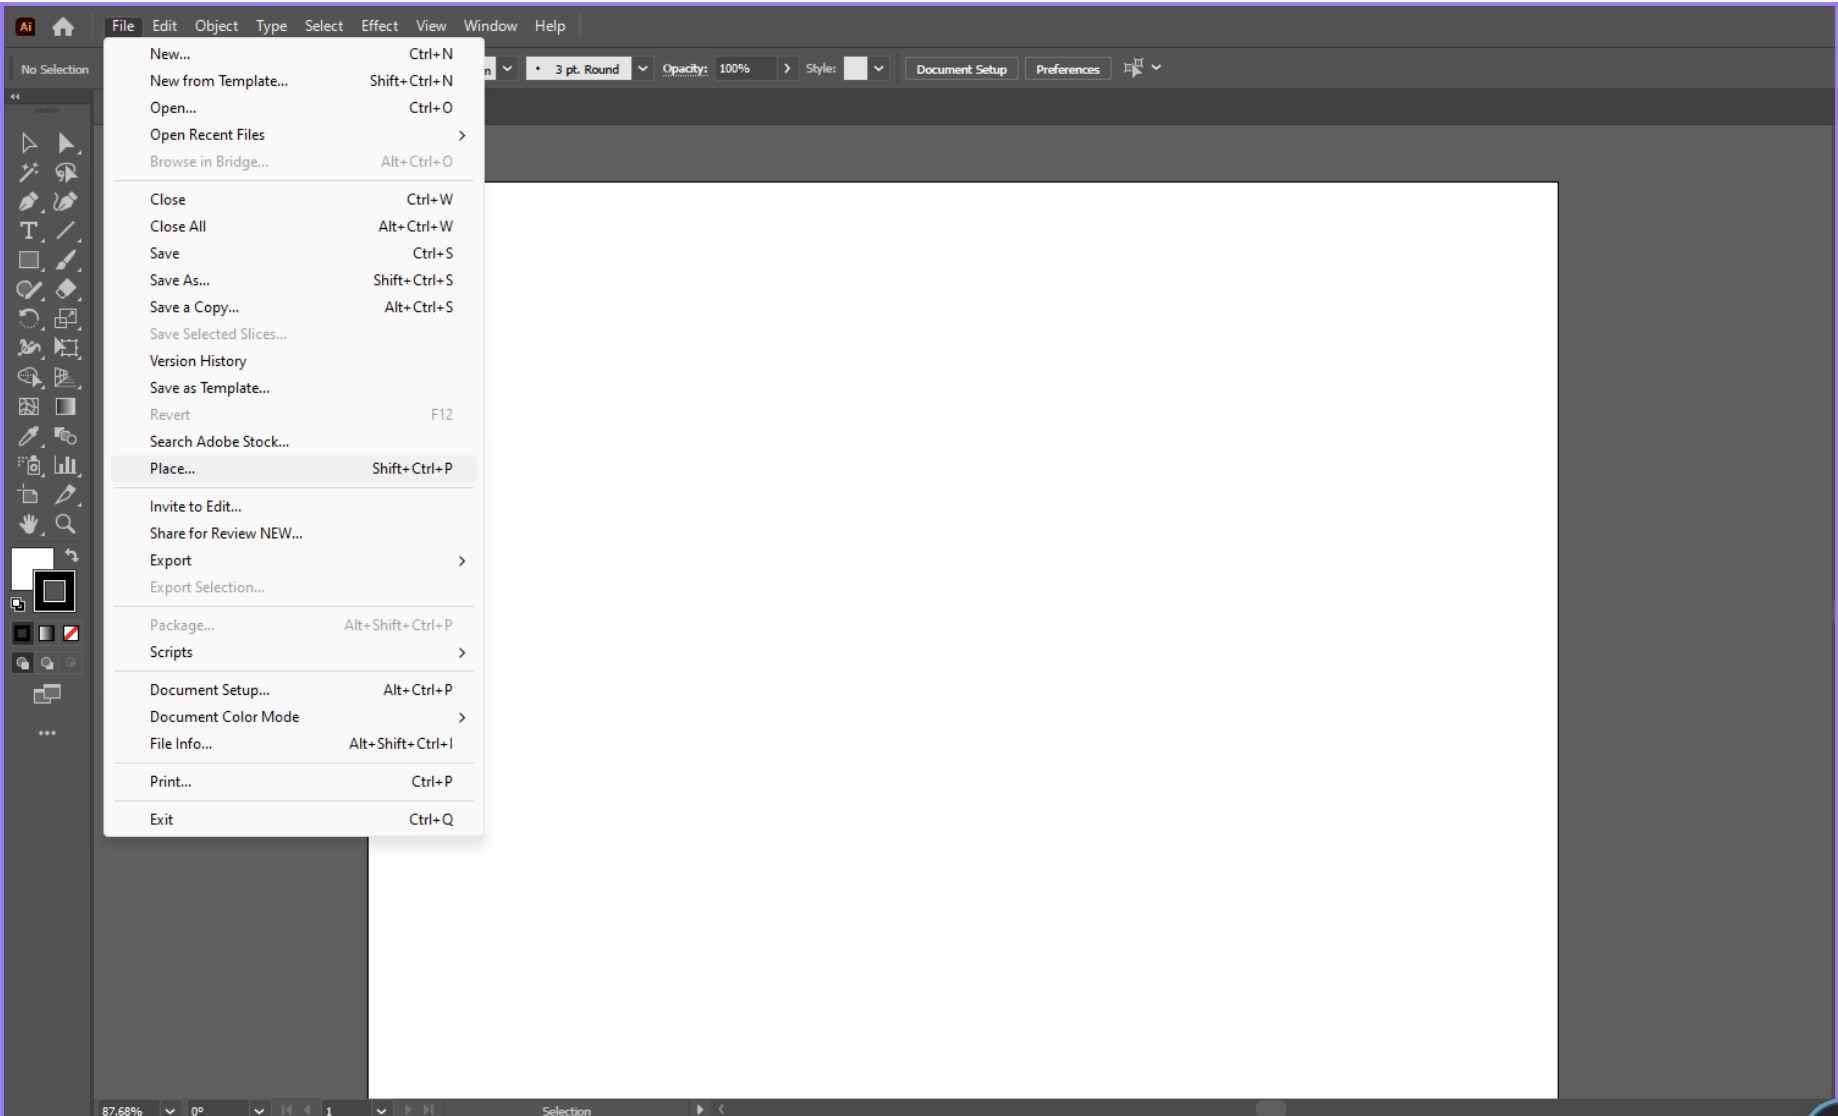Viewport: 1838px width, 1116px height.
Task: Activate the Eraser tool
Action: click(67, 290)
